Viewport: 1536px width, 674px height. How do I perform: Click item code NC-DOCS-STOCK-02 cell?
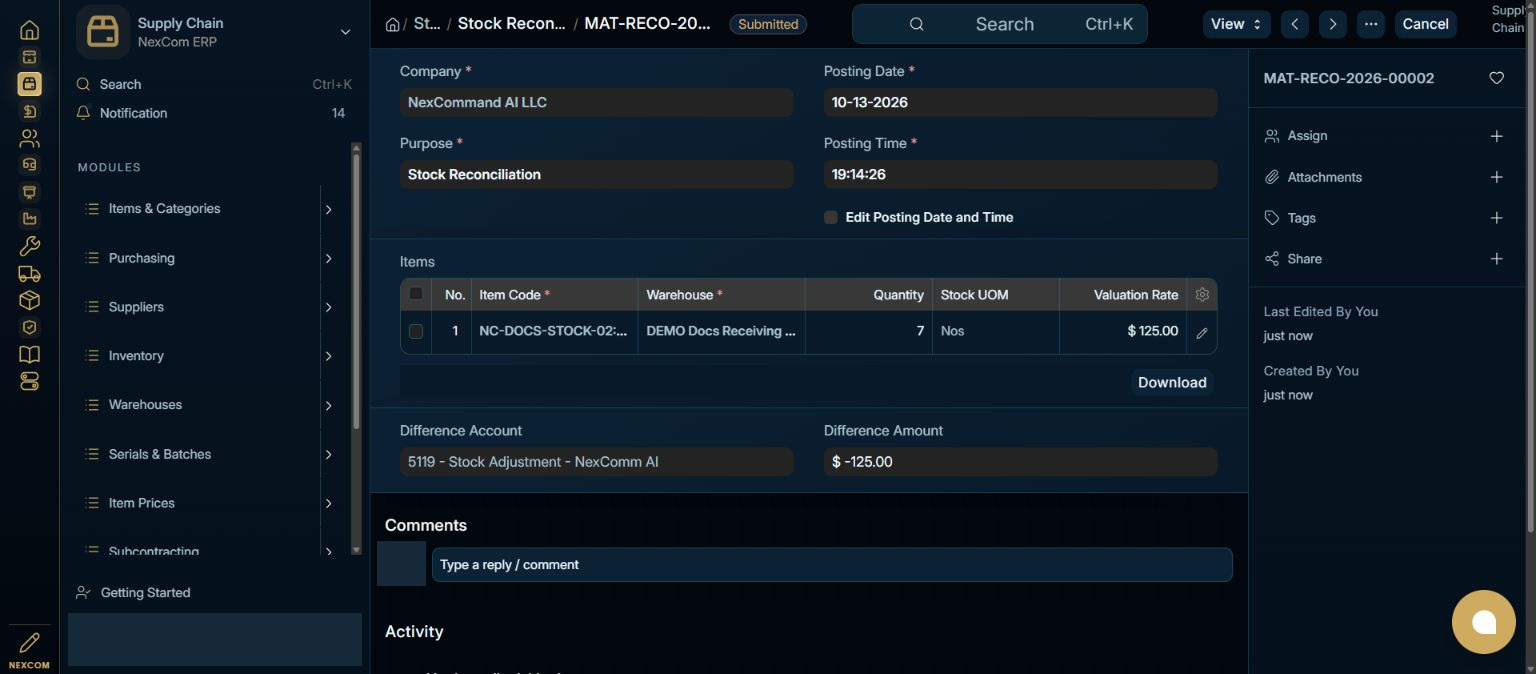(554, 331)
